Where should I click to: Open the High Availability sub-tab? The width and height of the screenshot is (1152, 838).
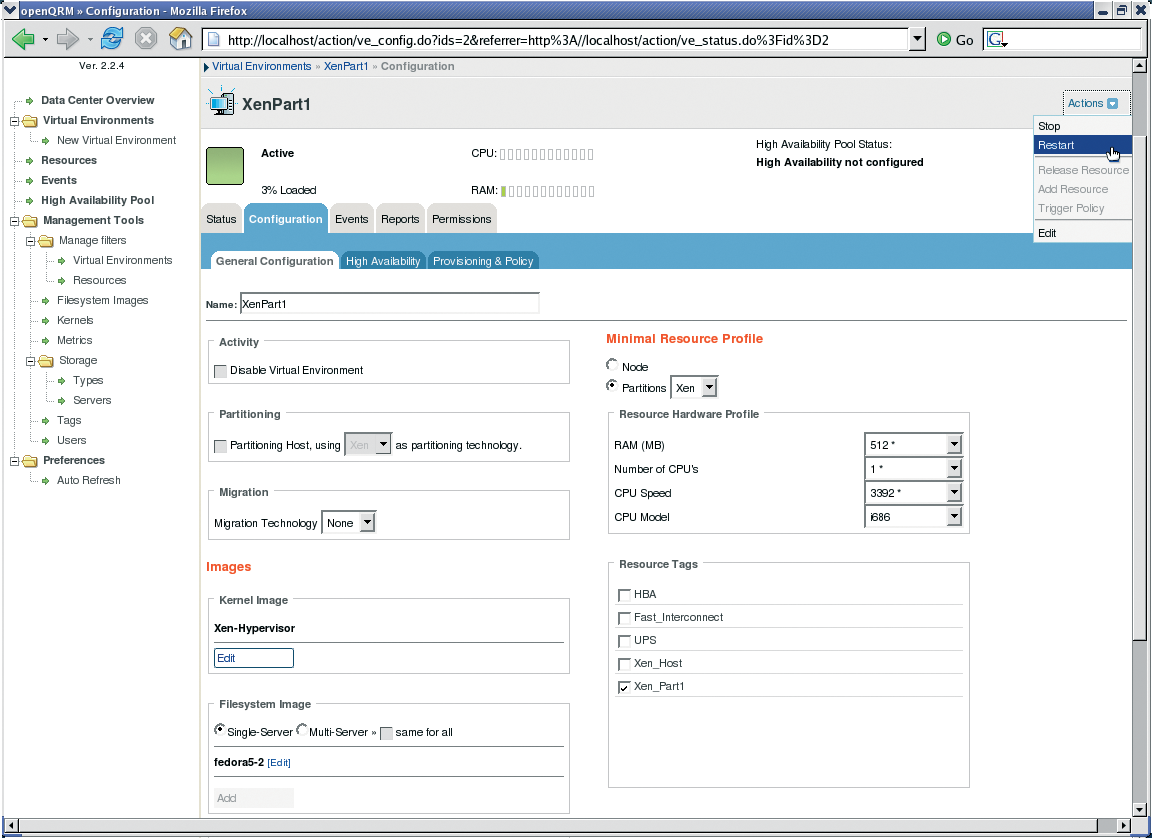[383, 261]
